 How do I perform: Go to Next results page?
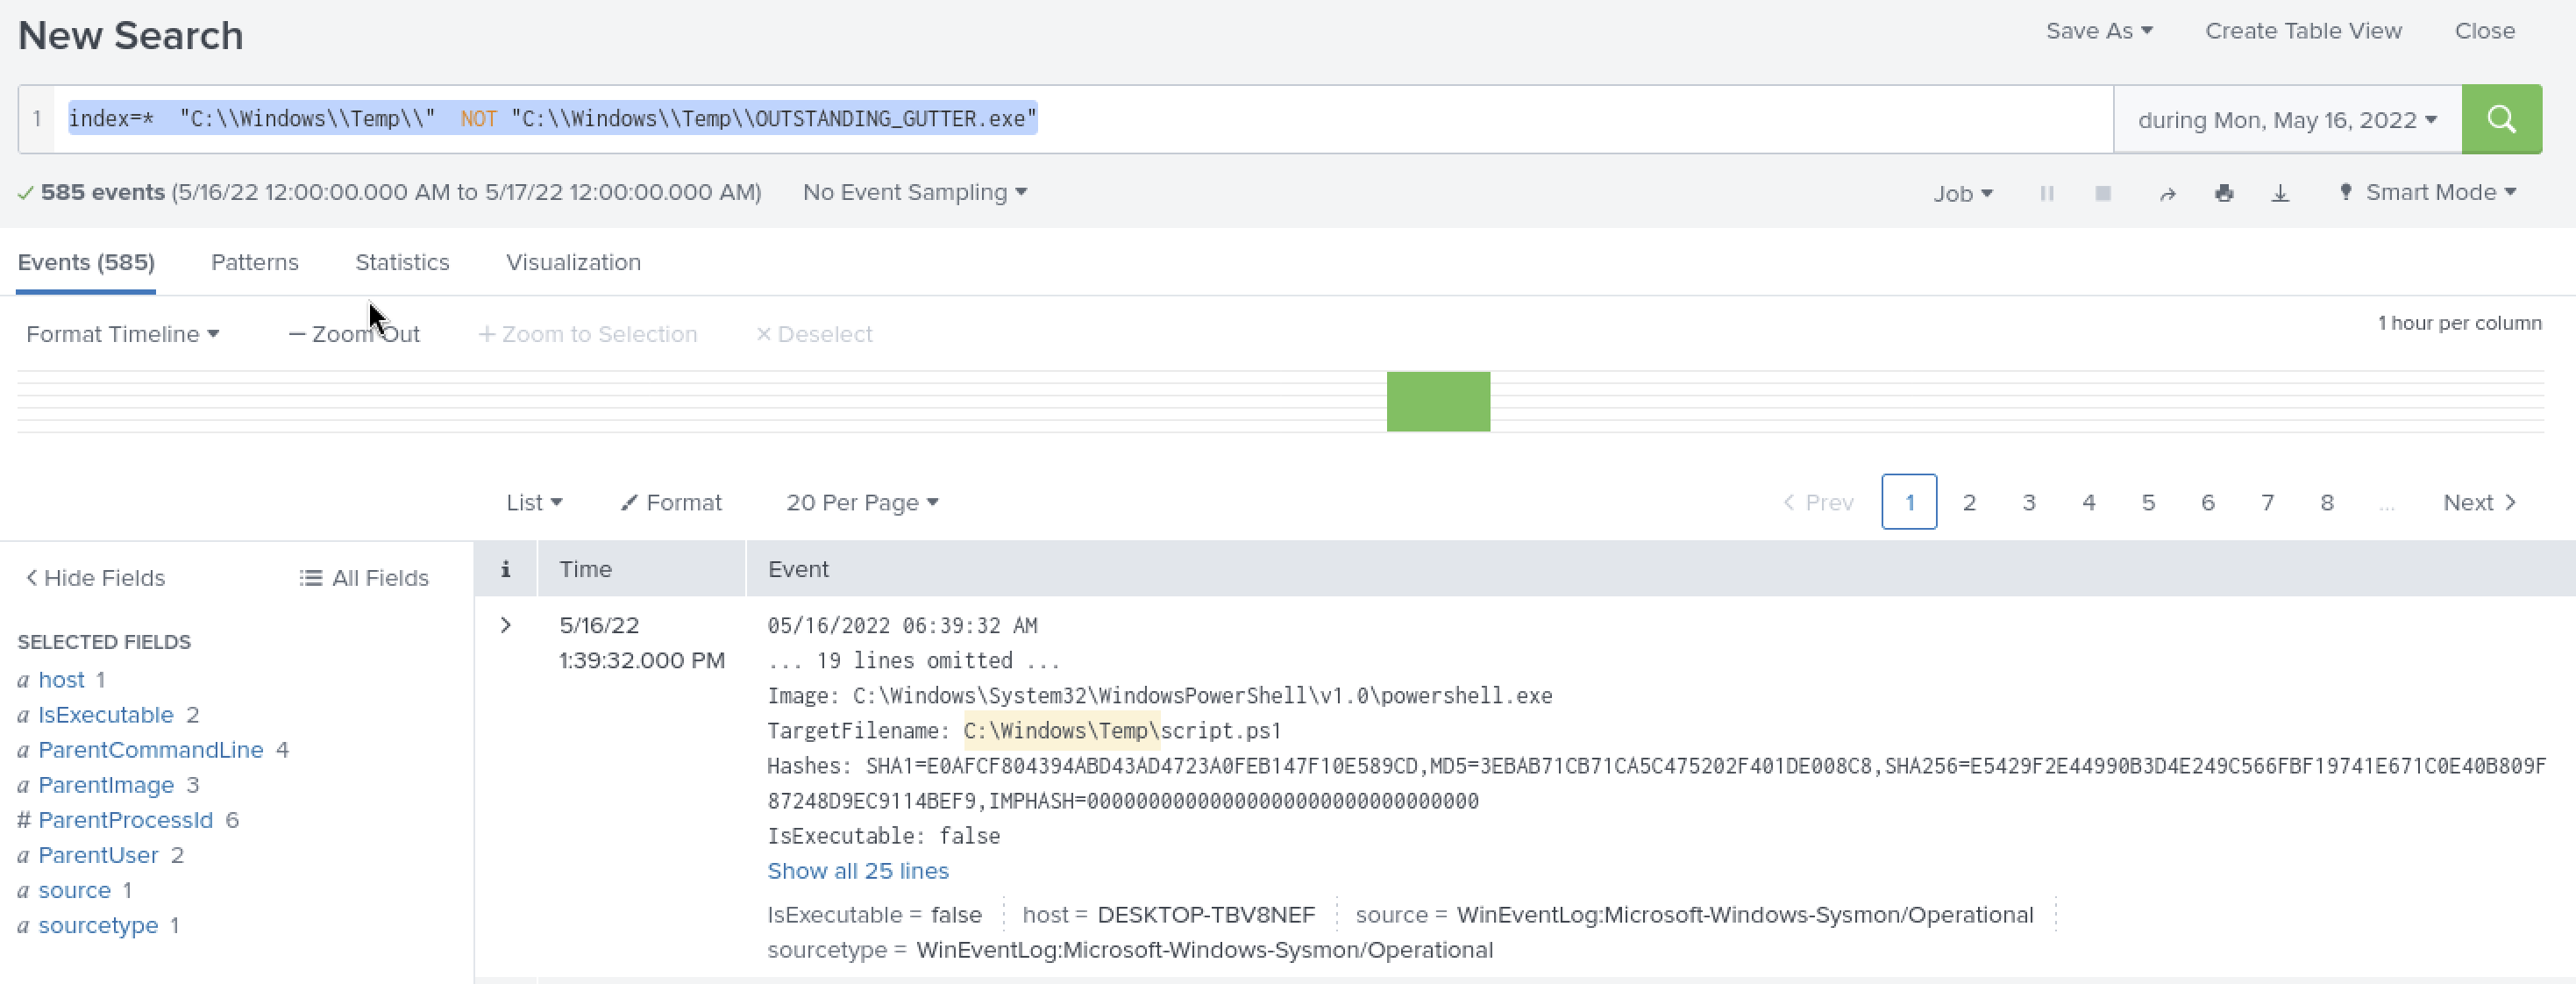2479,502
